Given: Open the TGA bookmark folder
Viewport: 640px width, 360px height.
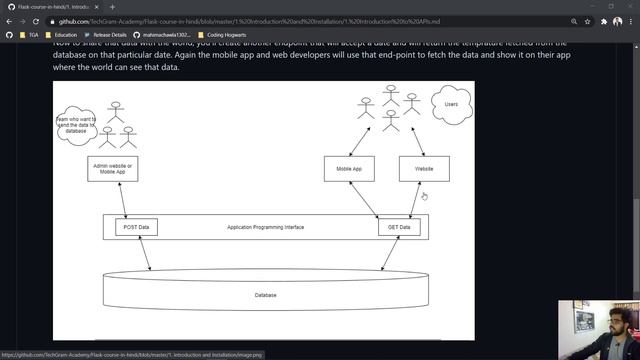Looking at the screenshot, I should pyautogui.click(x=29, y=35).
